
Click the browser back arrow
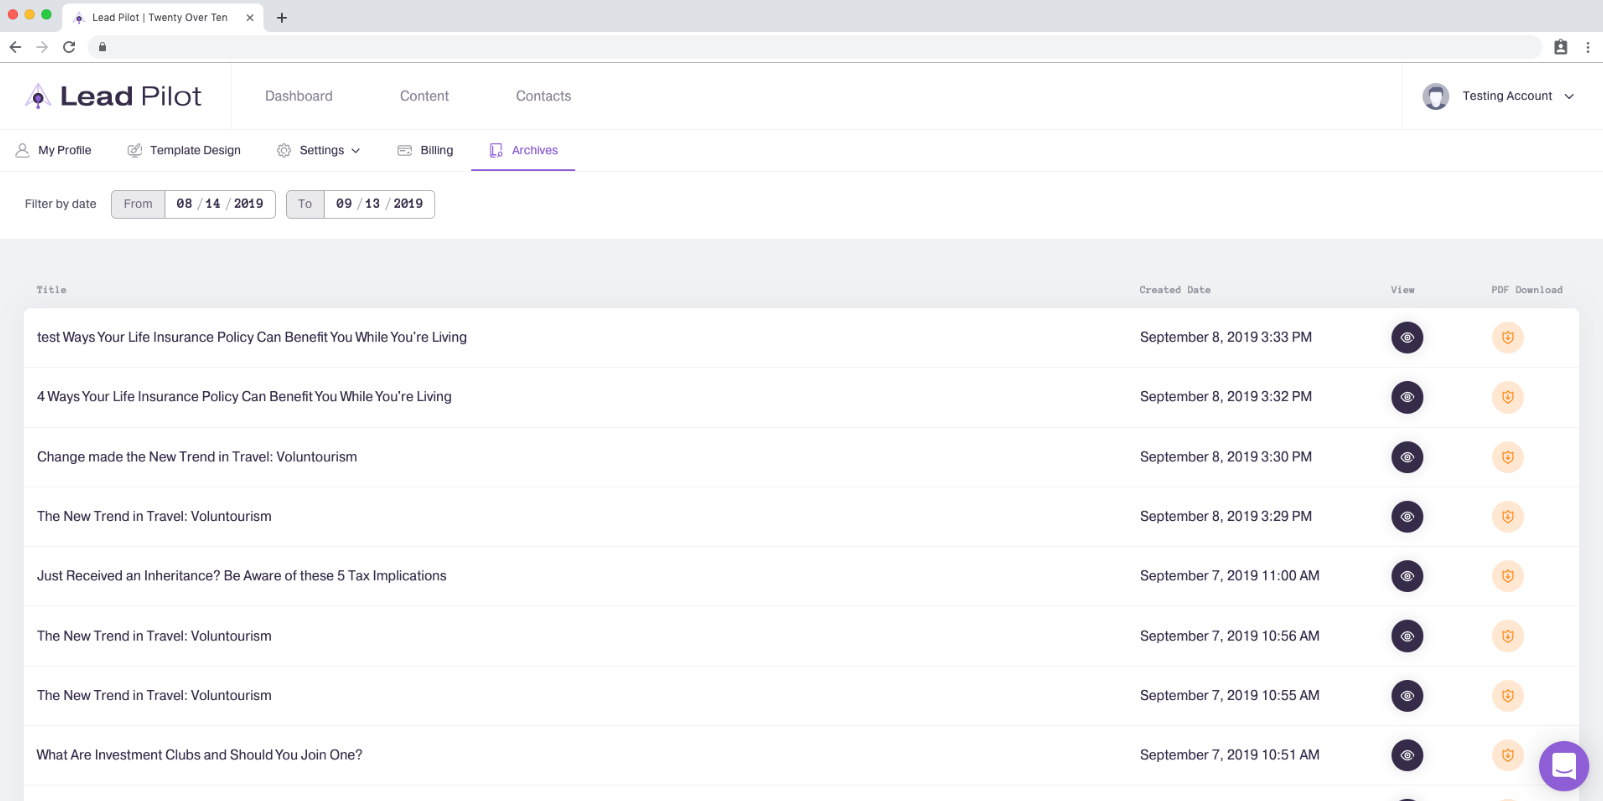pos(15,47)
